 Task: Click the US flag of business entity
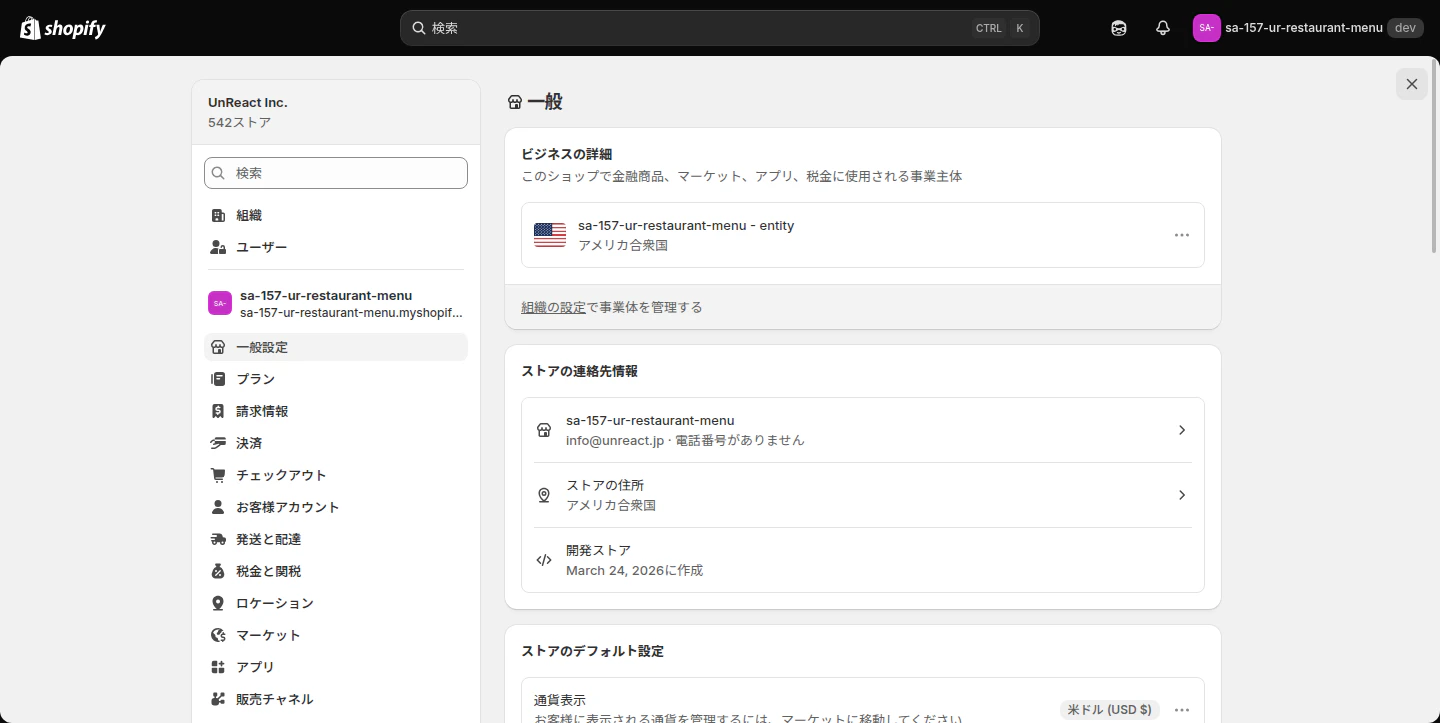tap(550, 235)
